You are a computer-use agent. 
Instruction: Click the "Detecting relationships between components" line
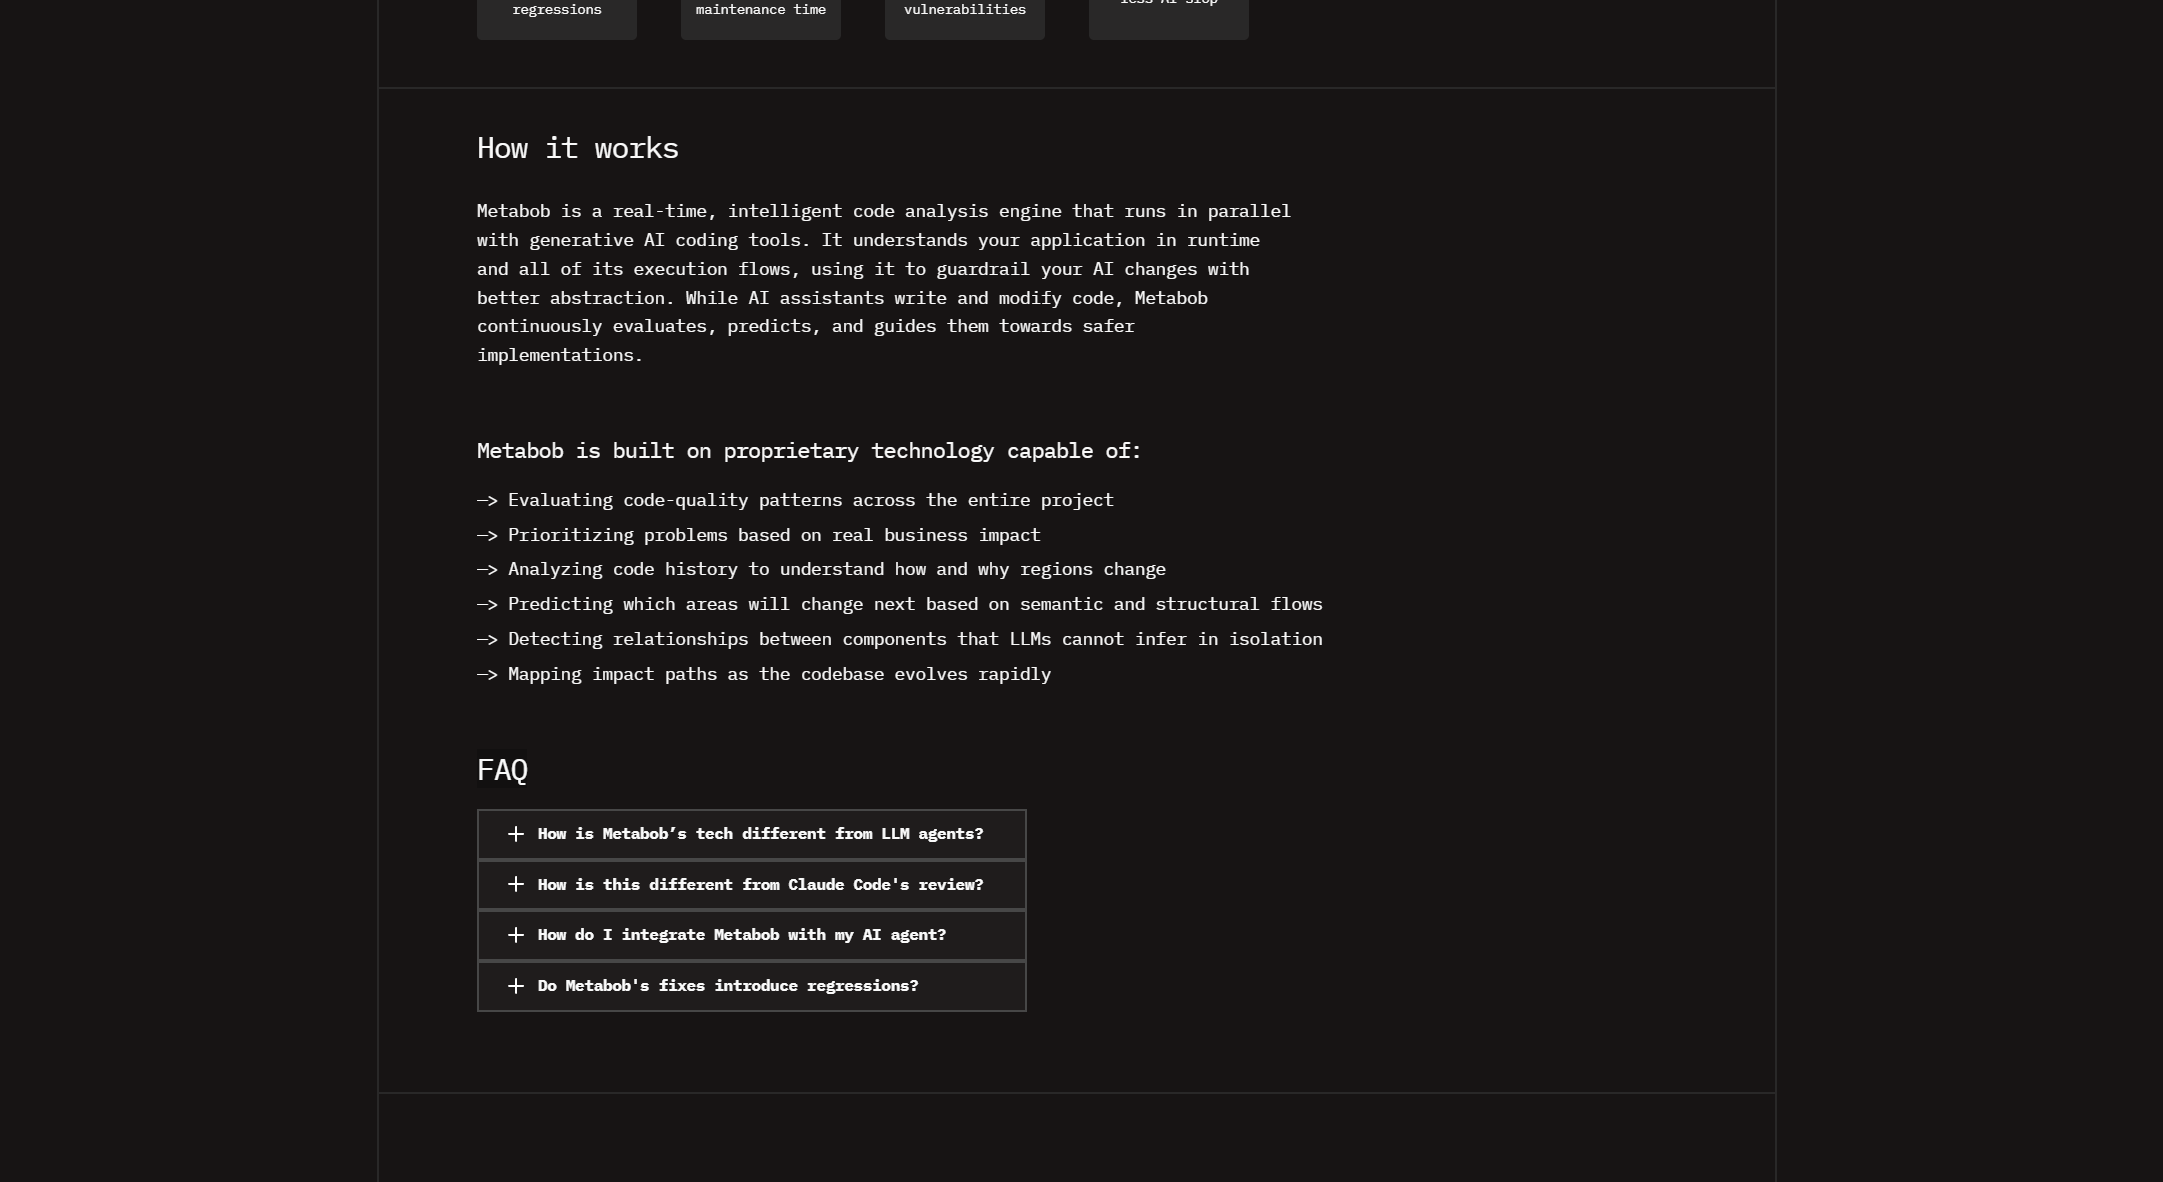click(900, 639)
